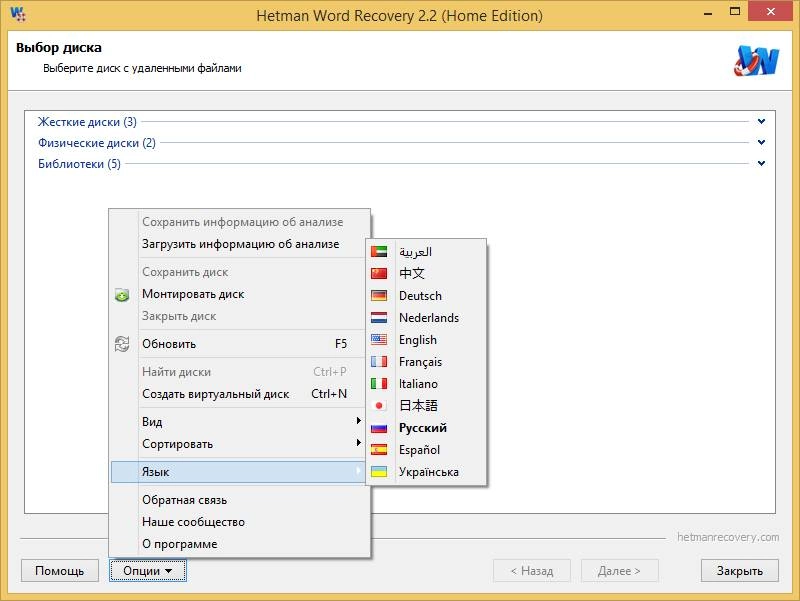Open the hetmanrecovery.com link

tap(728, 537)
